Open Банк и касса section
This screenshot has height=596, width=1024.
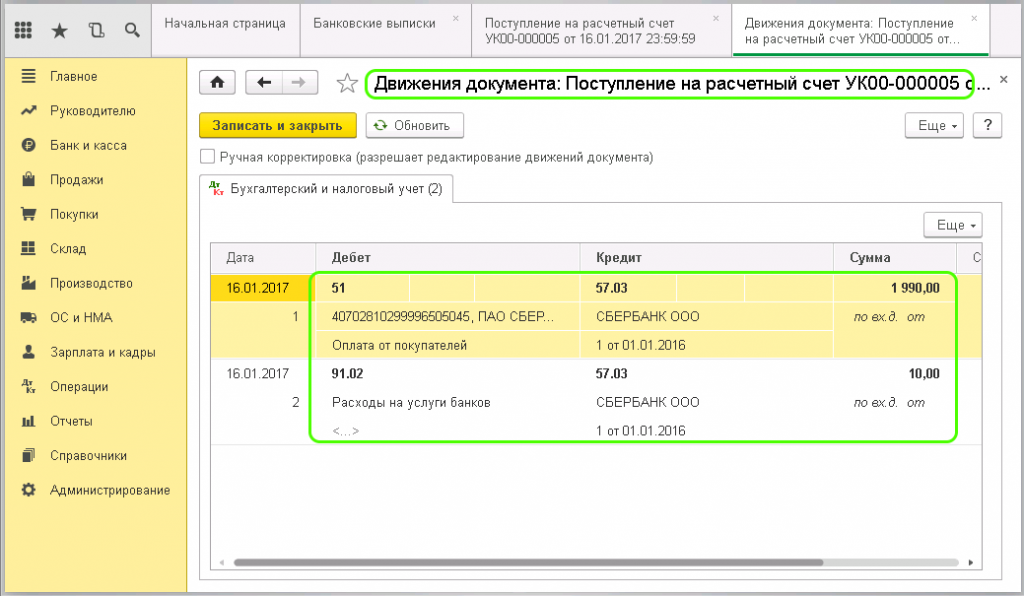click(88, 145)
